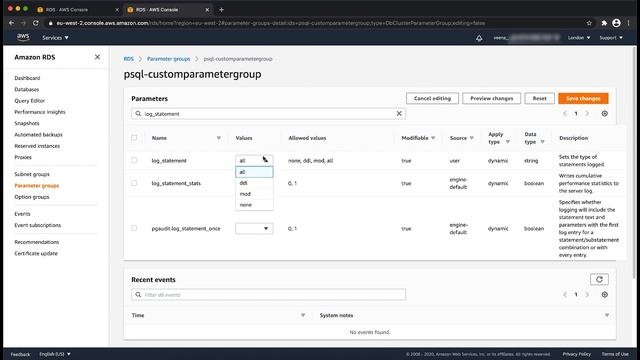Open the Privacy Policy link
Screen dimensions: 640x360
tap(577, 354)
